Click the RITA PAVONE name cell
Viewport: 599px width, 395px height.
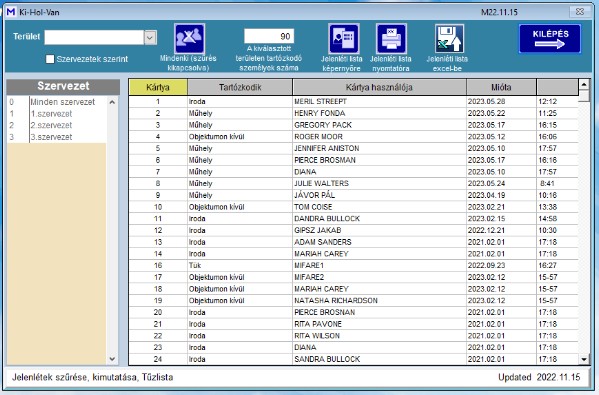(379, 324)
